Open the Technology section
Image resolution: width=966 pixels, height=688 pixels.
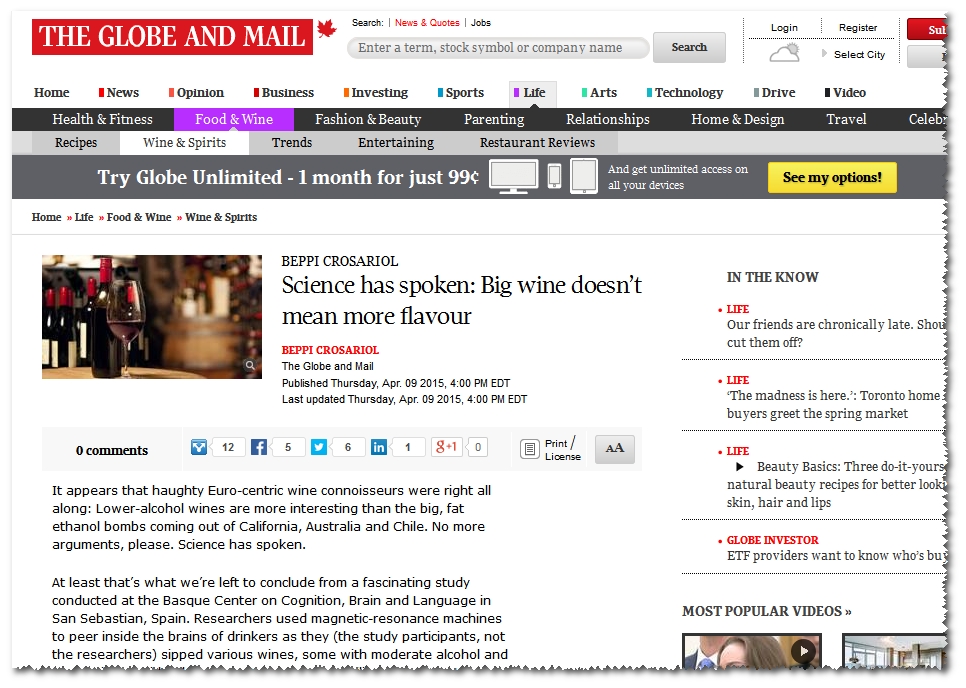pos(684,92)
